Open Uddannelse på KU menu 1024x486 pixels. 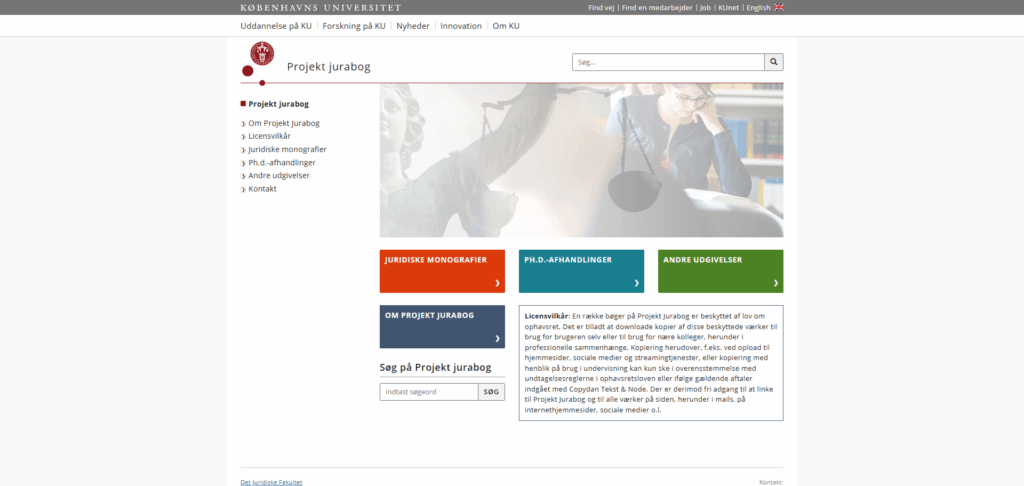coord(276,26)
